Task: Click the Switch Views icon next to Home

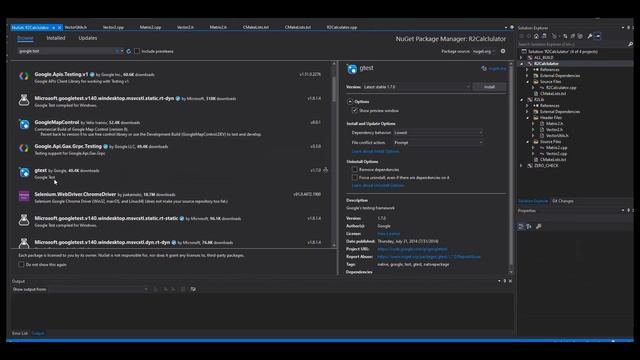Action: tap(544, 36)
